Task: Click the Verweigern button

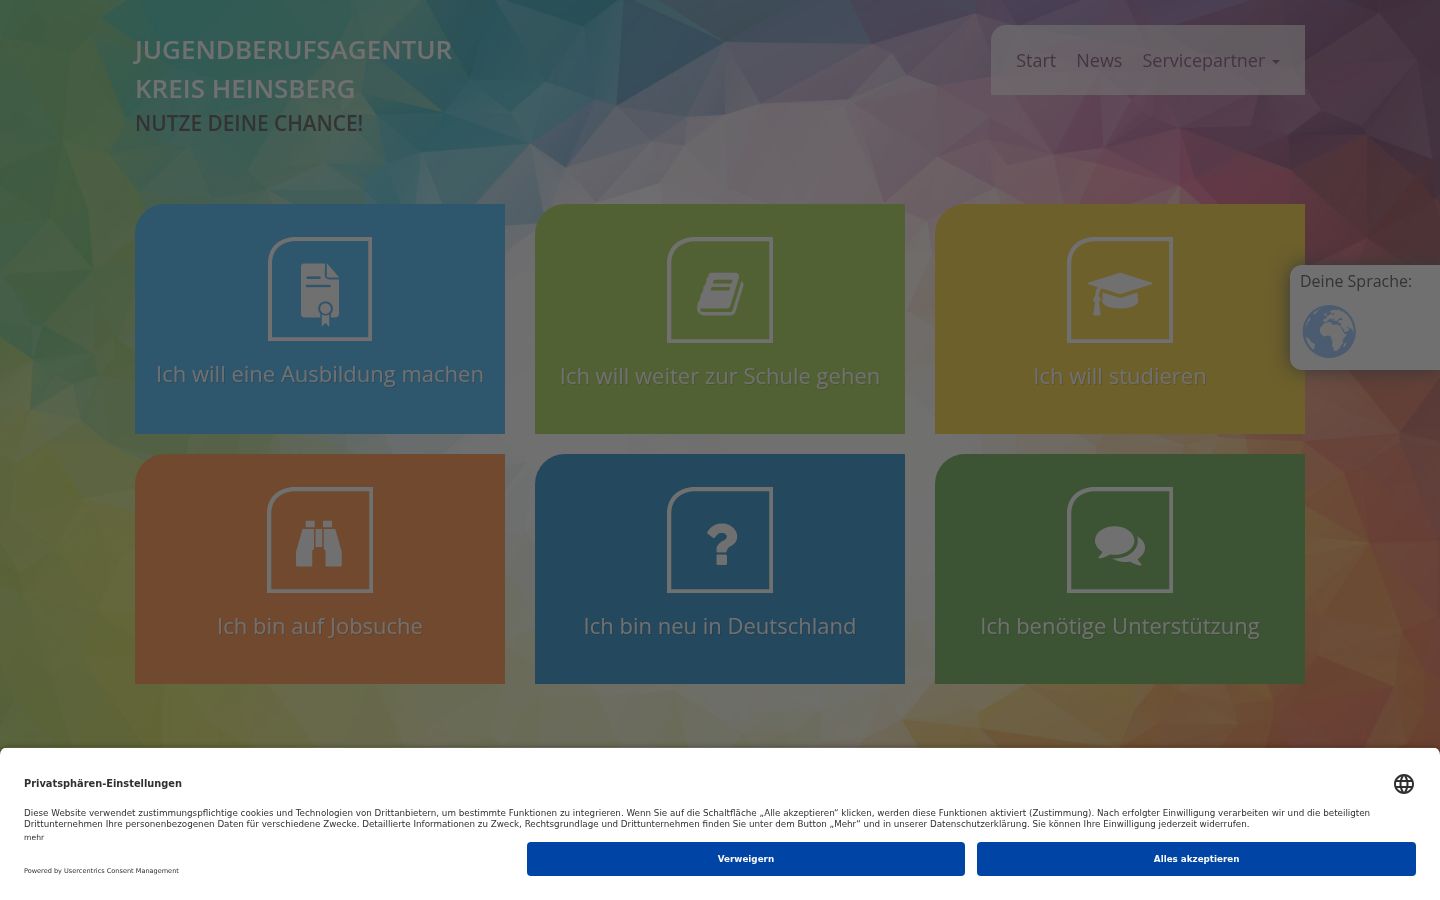Action: point(746,859)
